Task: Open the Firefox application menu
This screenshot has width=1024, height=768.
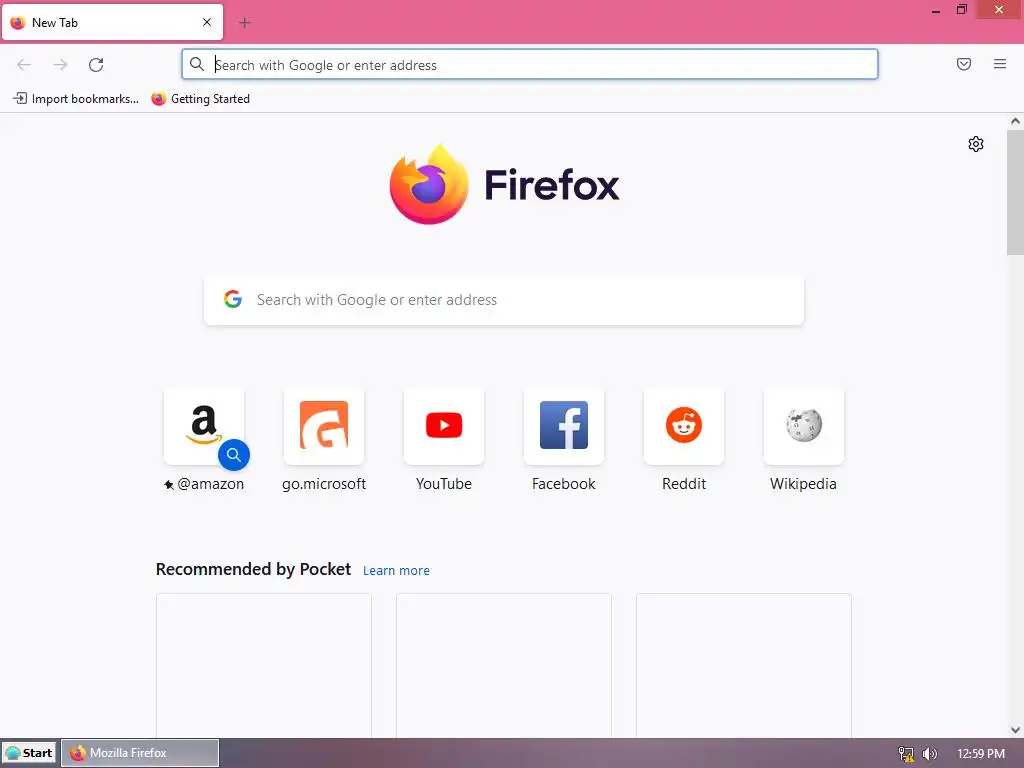Action: coord(1000,64)
